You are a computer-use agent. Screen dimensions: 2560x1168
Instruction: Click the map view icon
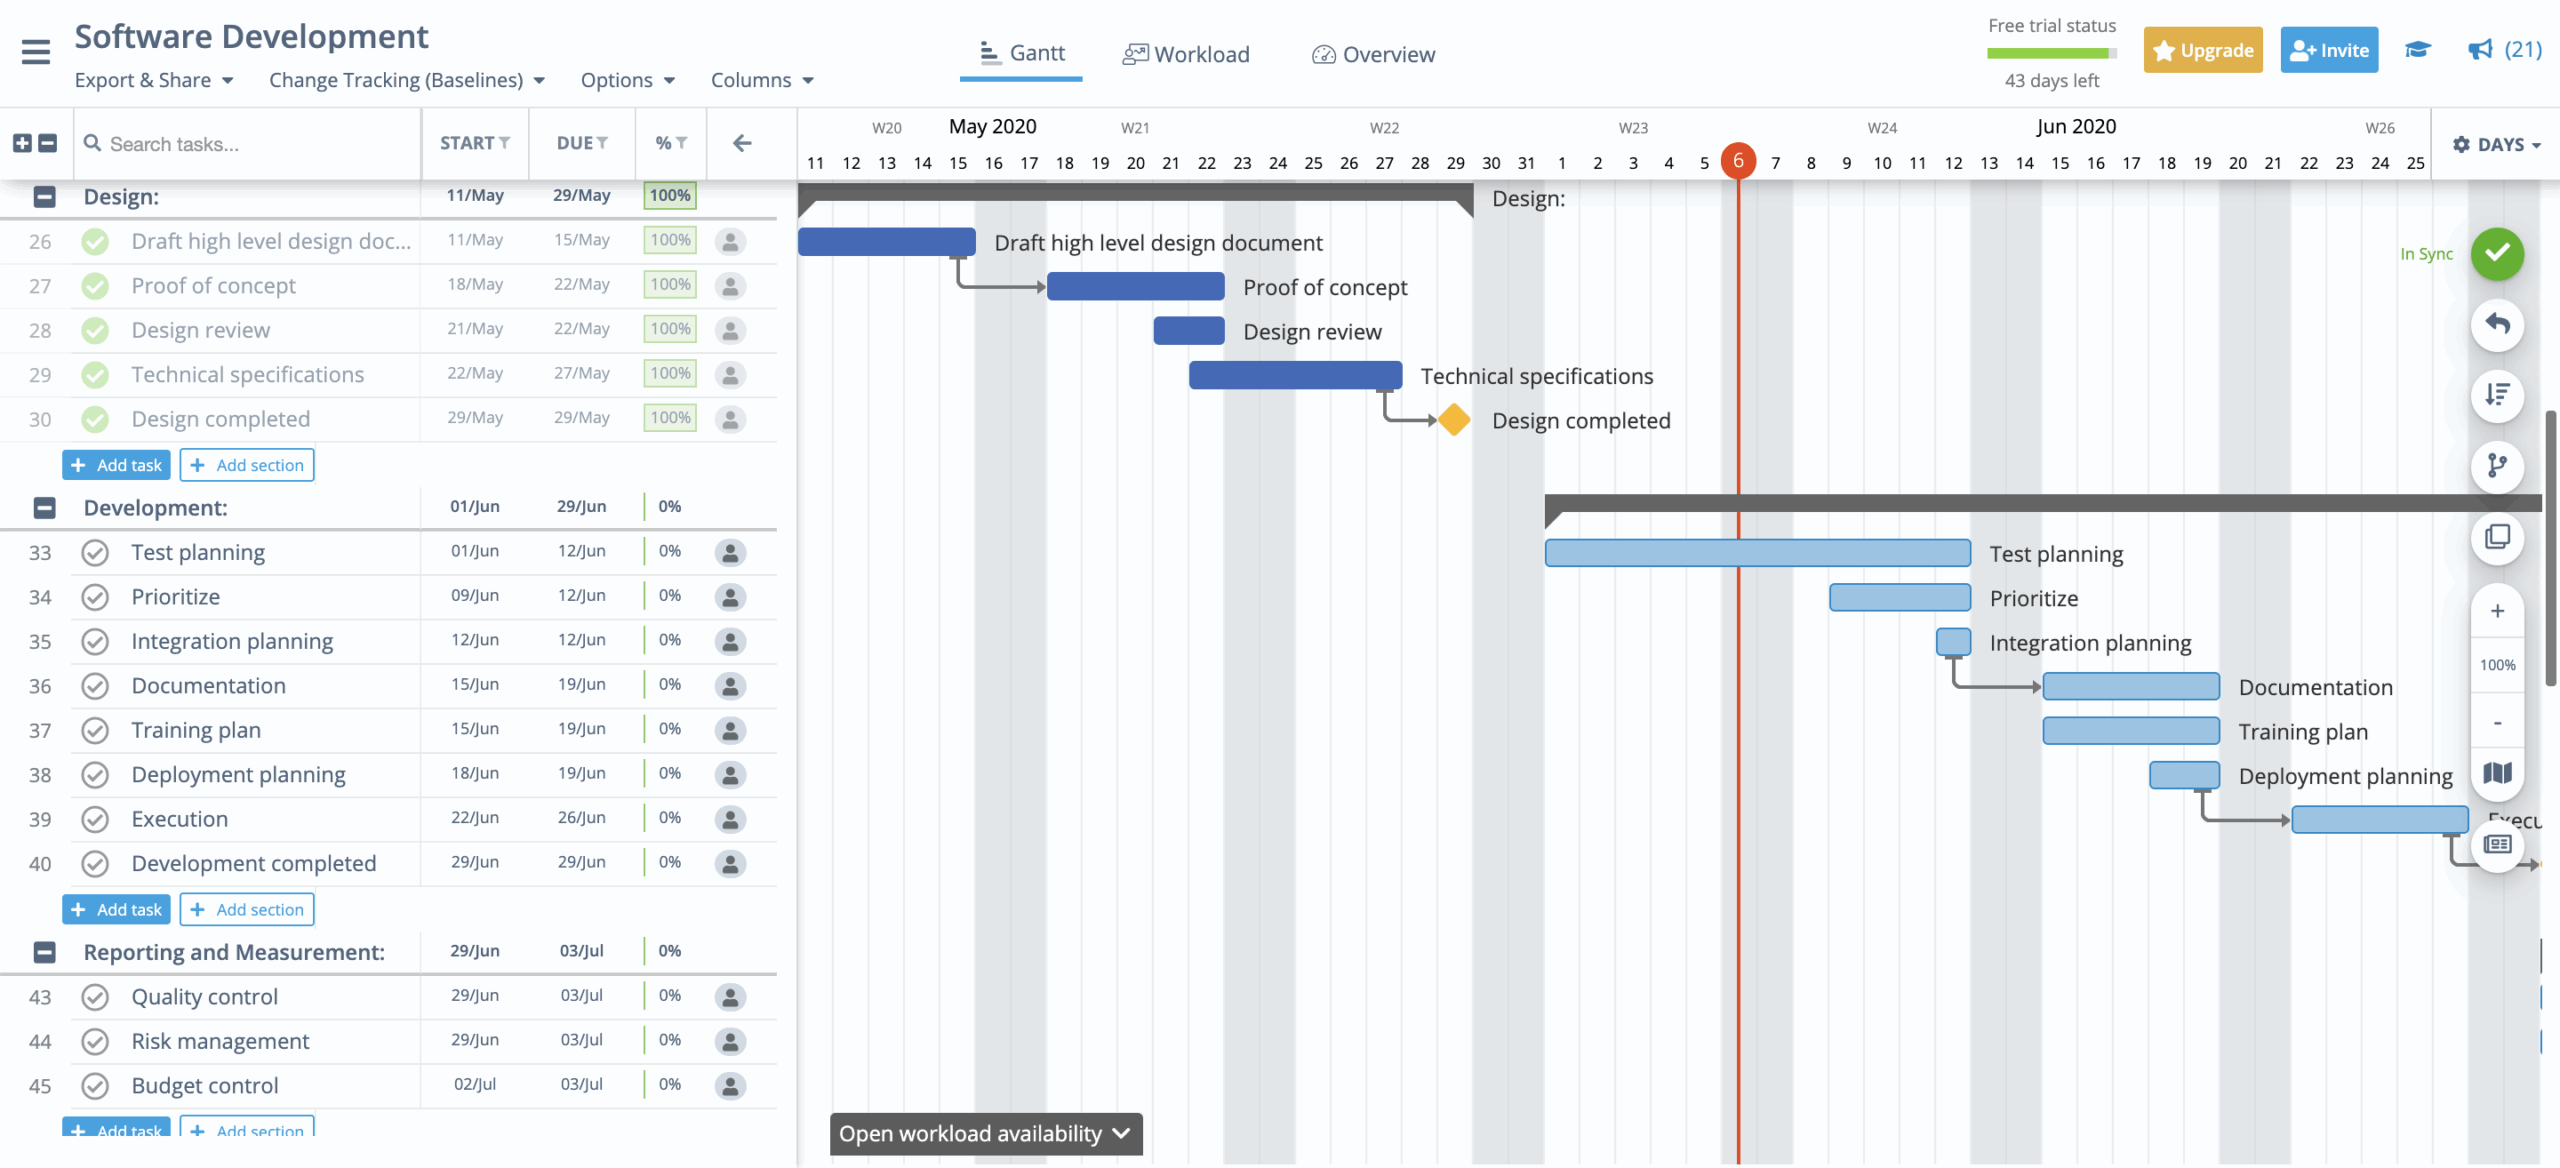[x=2497, y=773]
